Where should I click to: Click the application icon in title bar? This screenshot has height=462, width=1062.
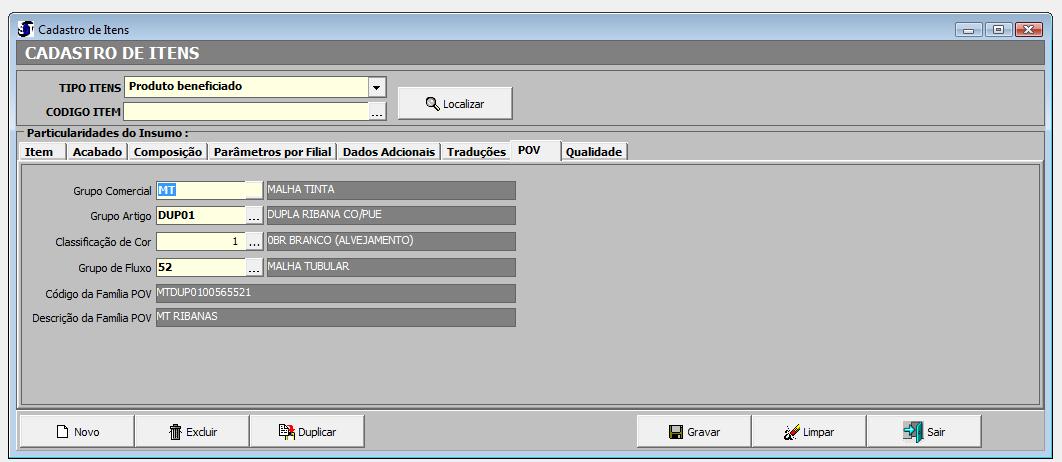pos(26,30)
